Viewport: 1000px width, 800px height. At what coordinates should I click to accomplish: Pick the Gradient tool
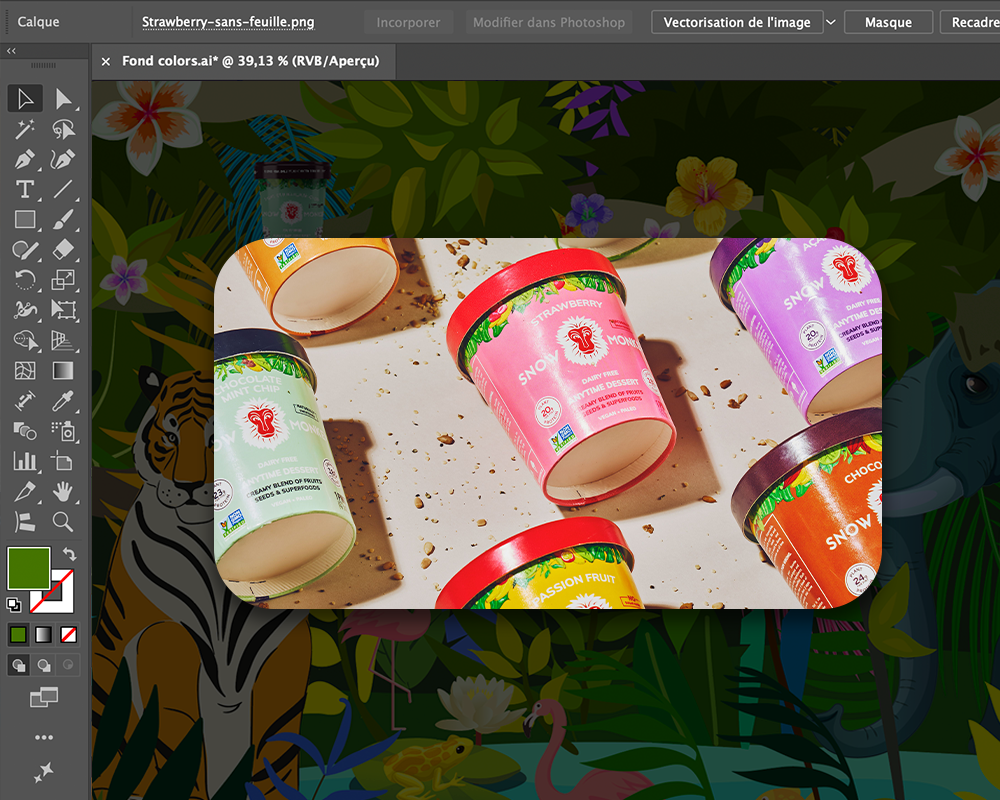point(63,371)
